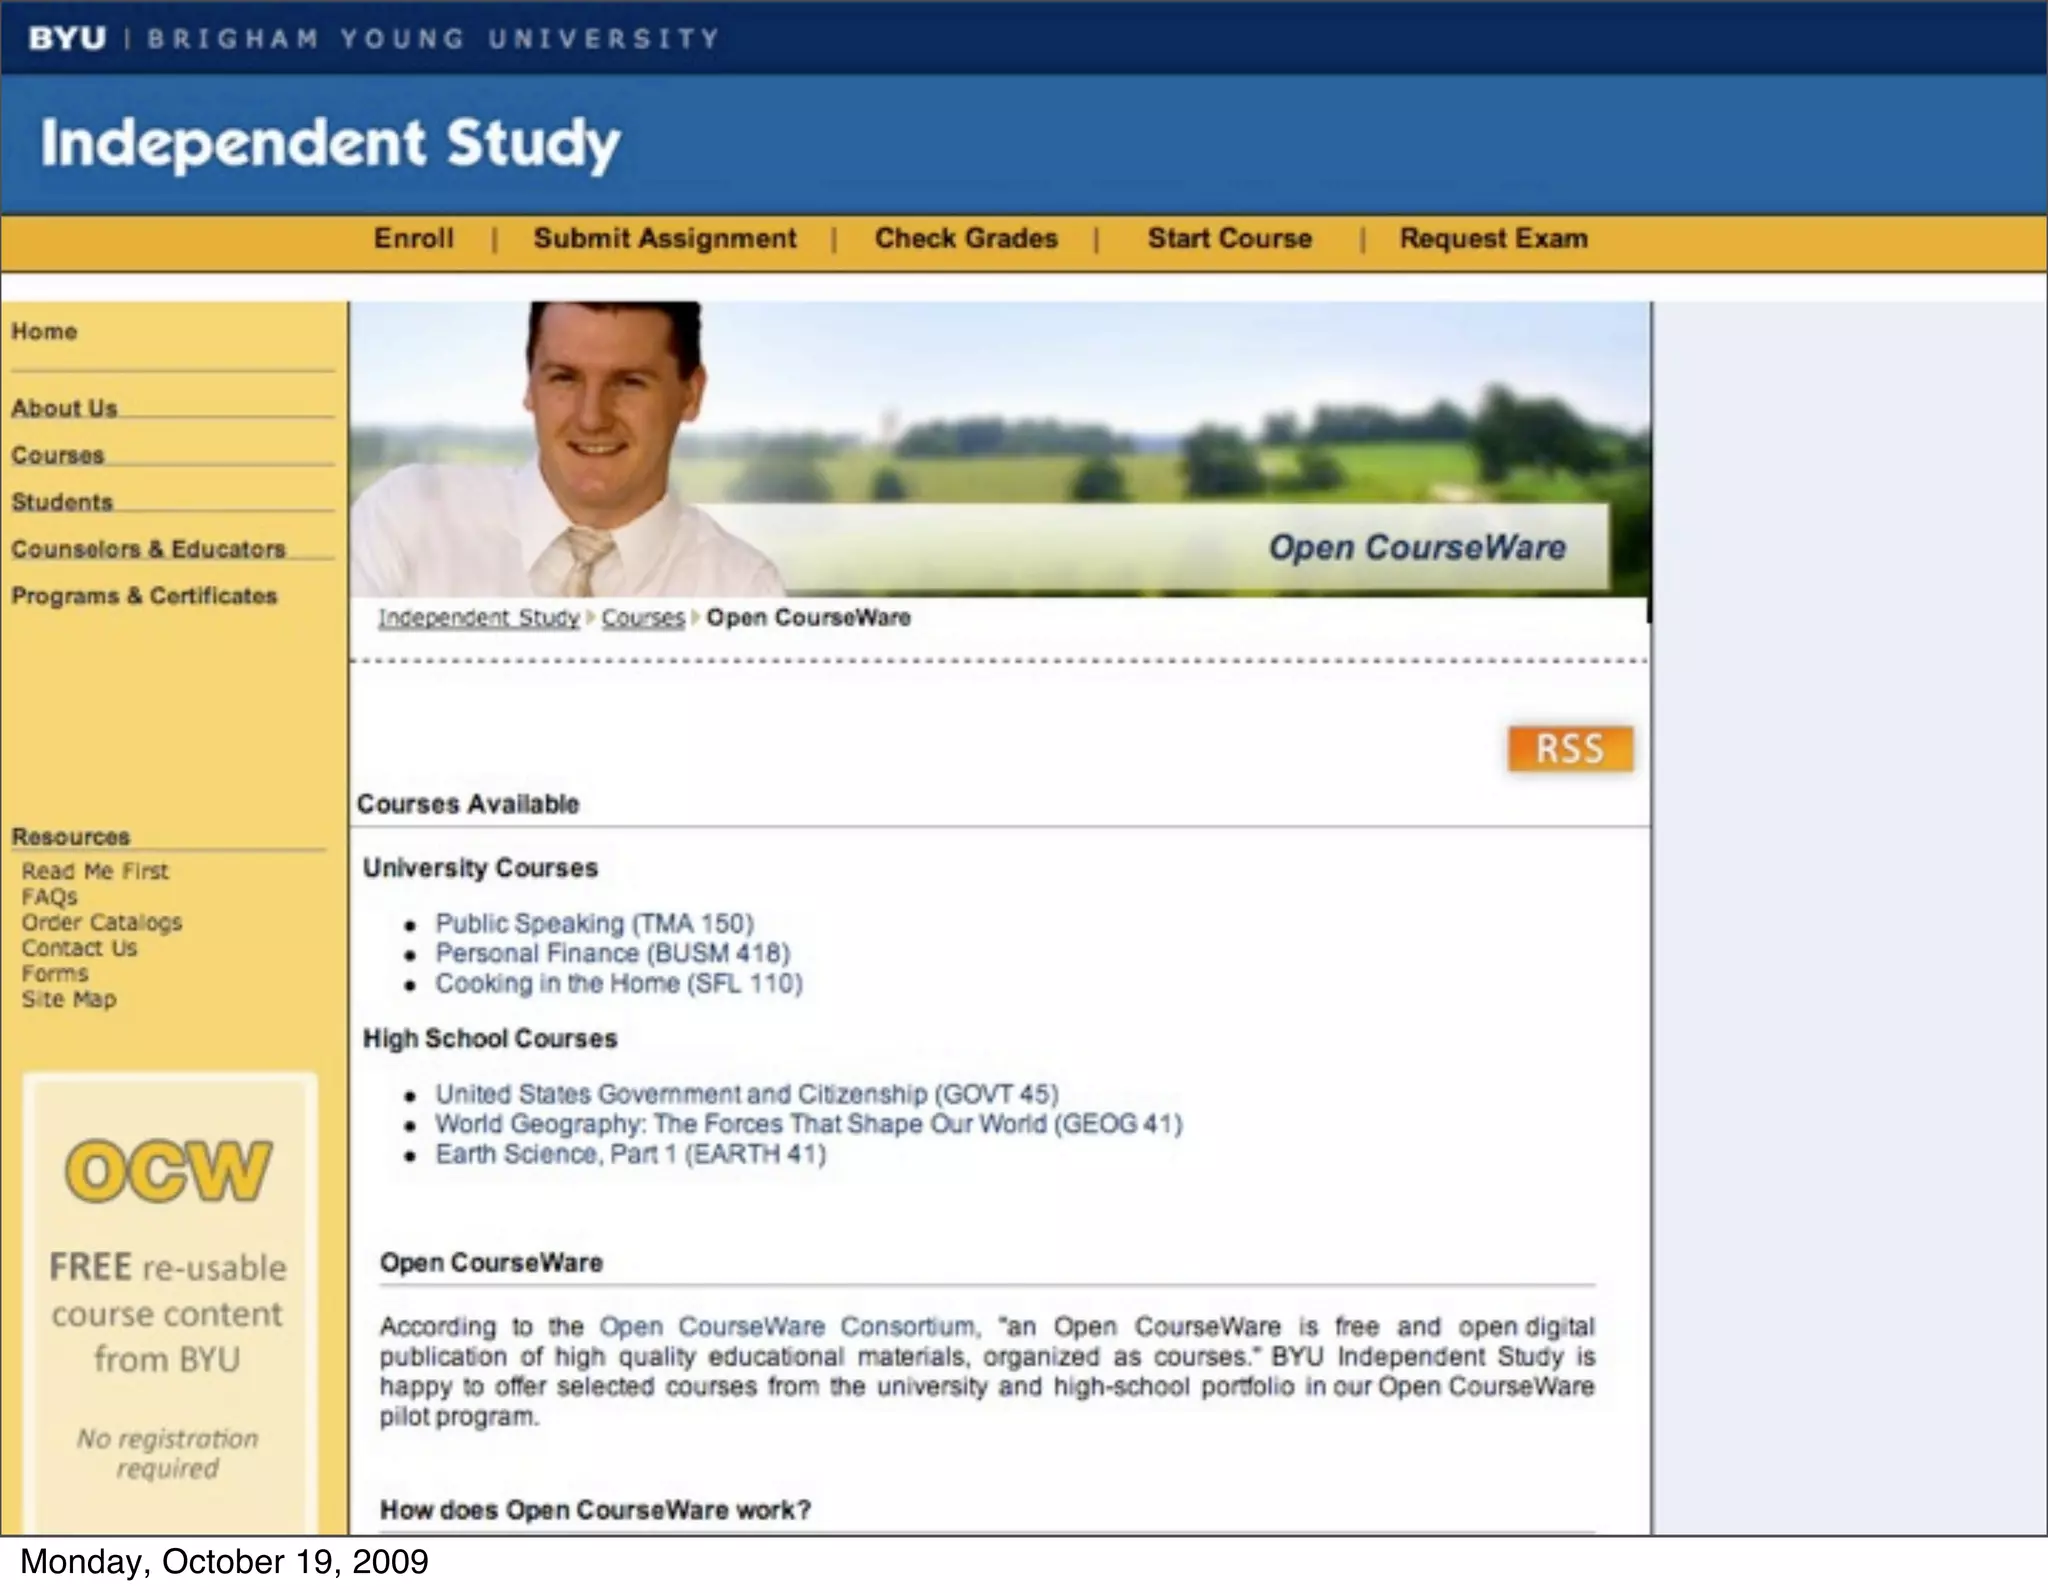Click Earth Science, Part 1 link
2048x1593 pixels.
click(x=630, y=1154)
